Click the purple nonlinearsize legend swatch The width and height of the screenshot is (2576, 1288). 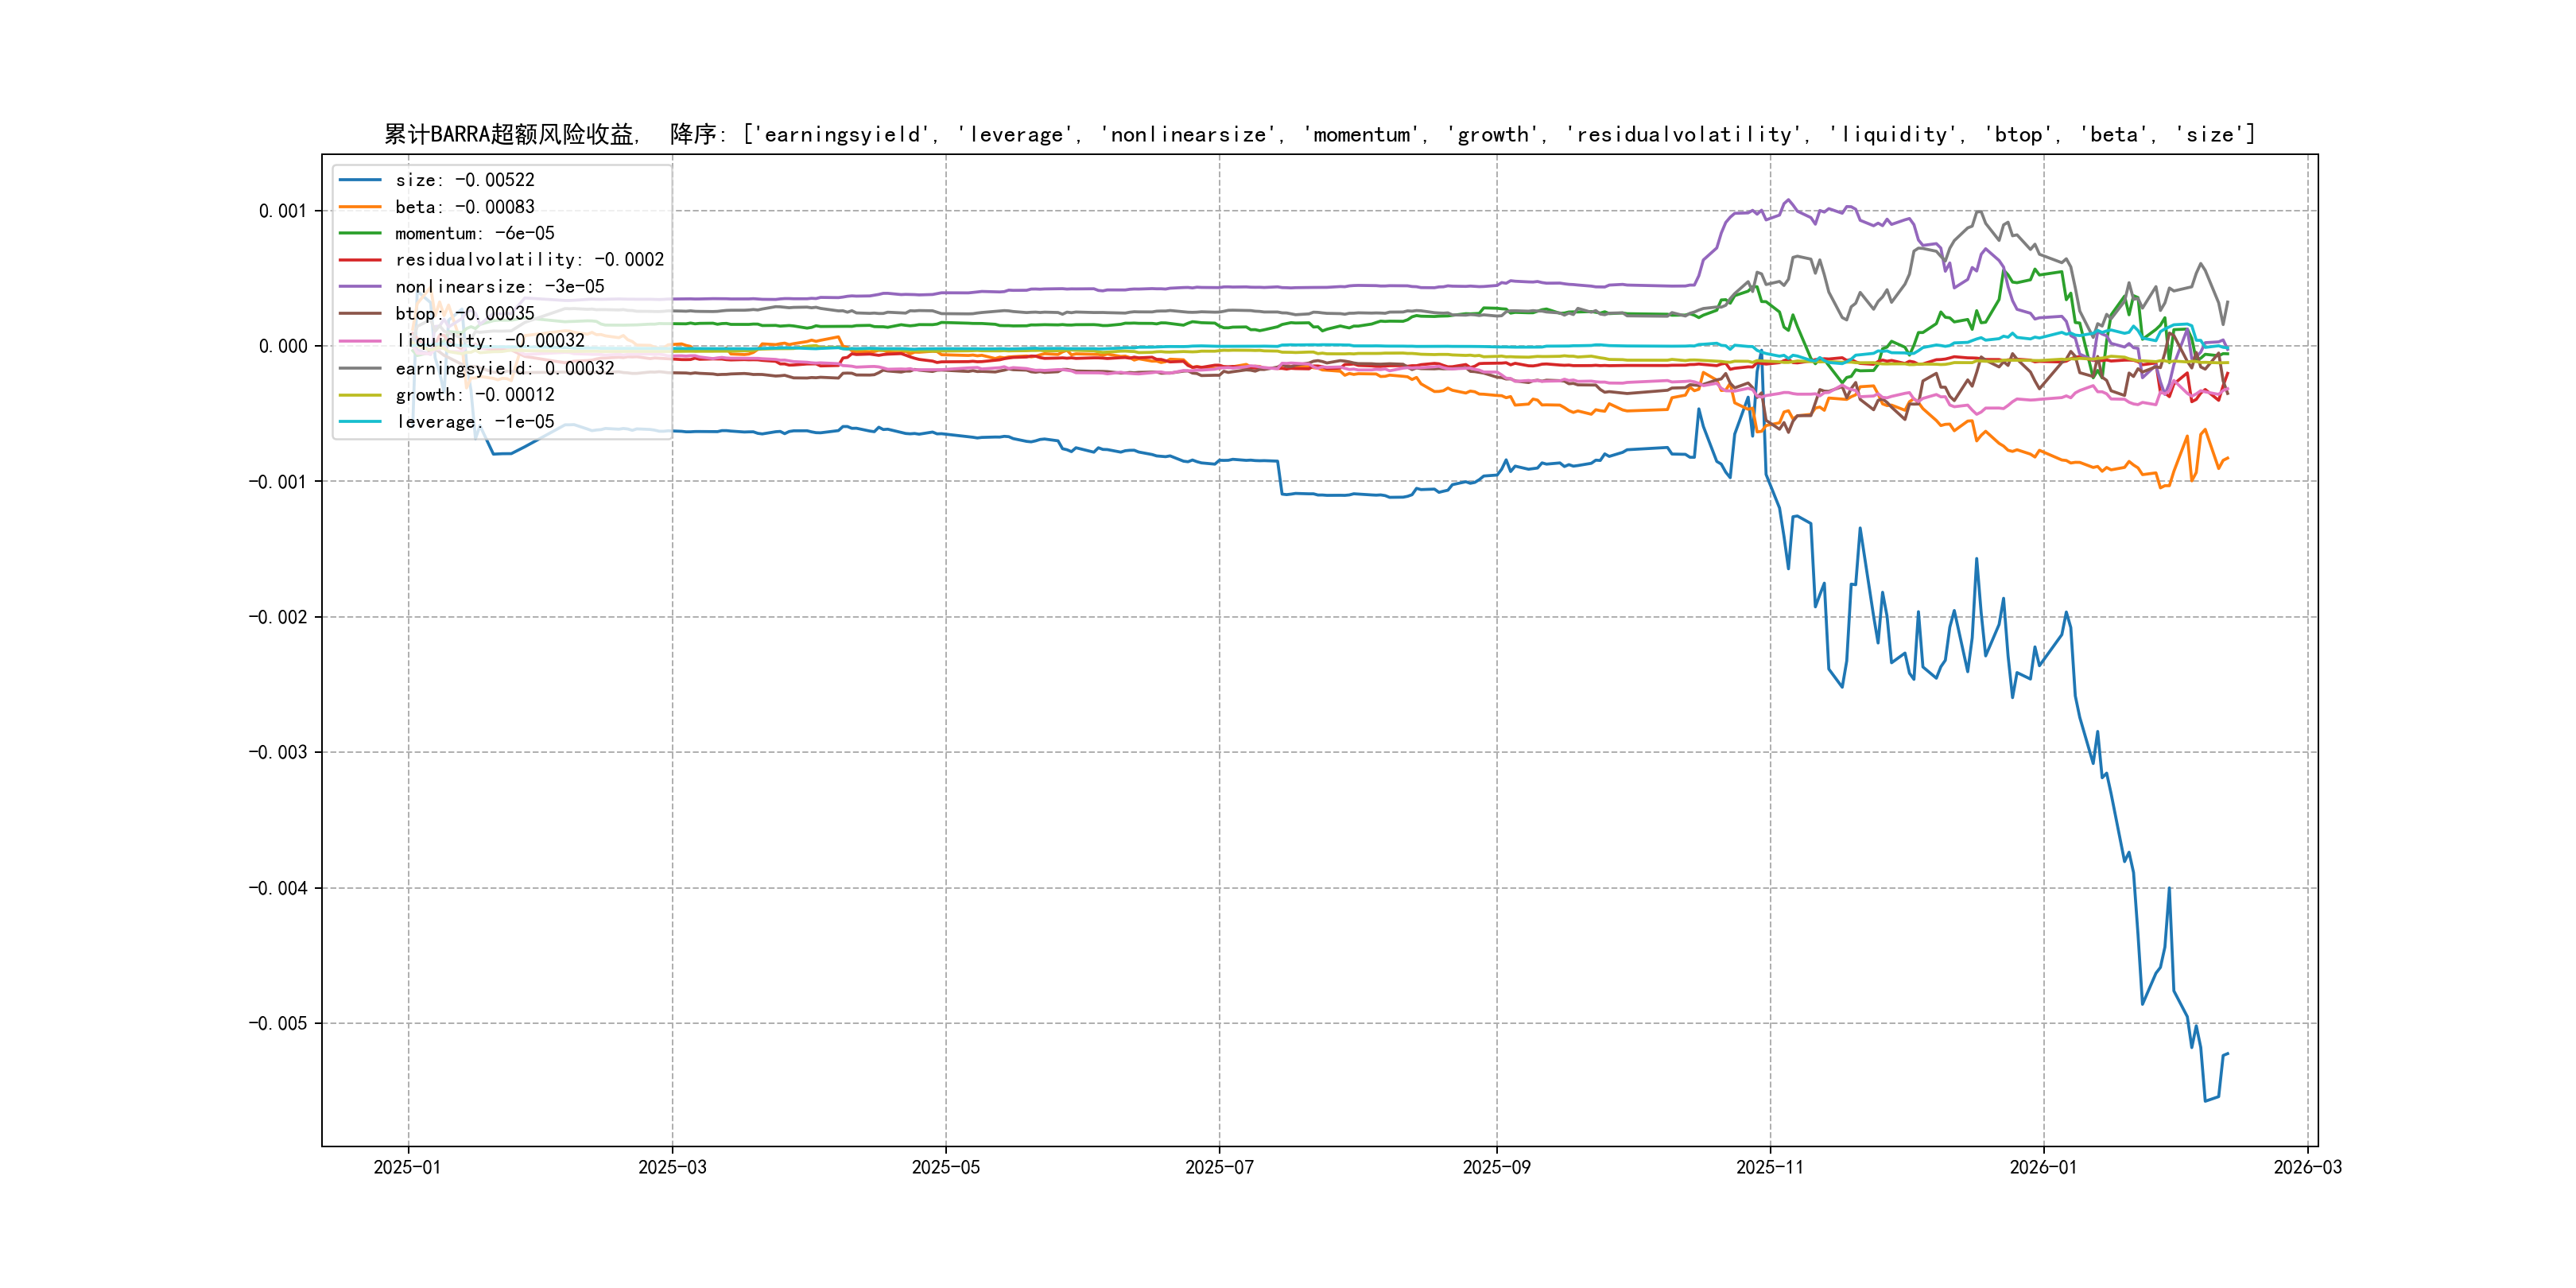[x=360, y=287]
